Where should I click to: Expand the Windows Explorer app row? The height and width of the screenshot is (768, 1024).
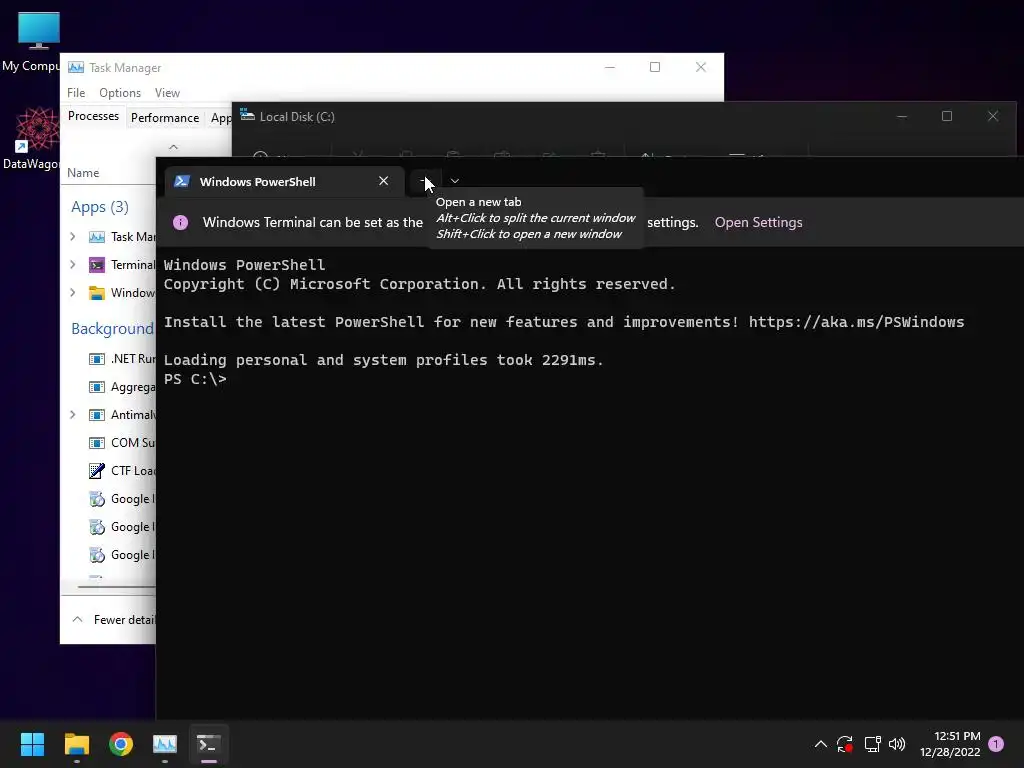pyautogui.click(x=72, y=293)
